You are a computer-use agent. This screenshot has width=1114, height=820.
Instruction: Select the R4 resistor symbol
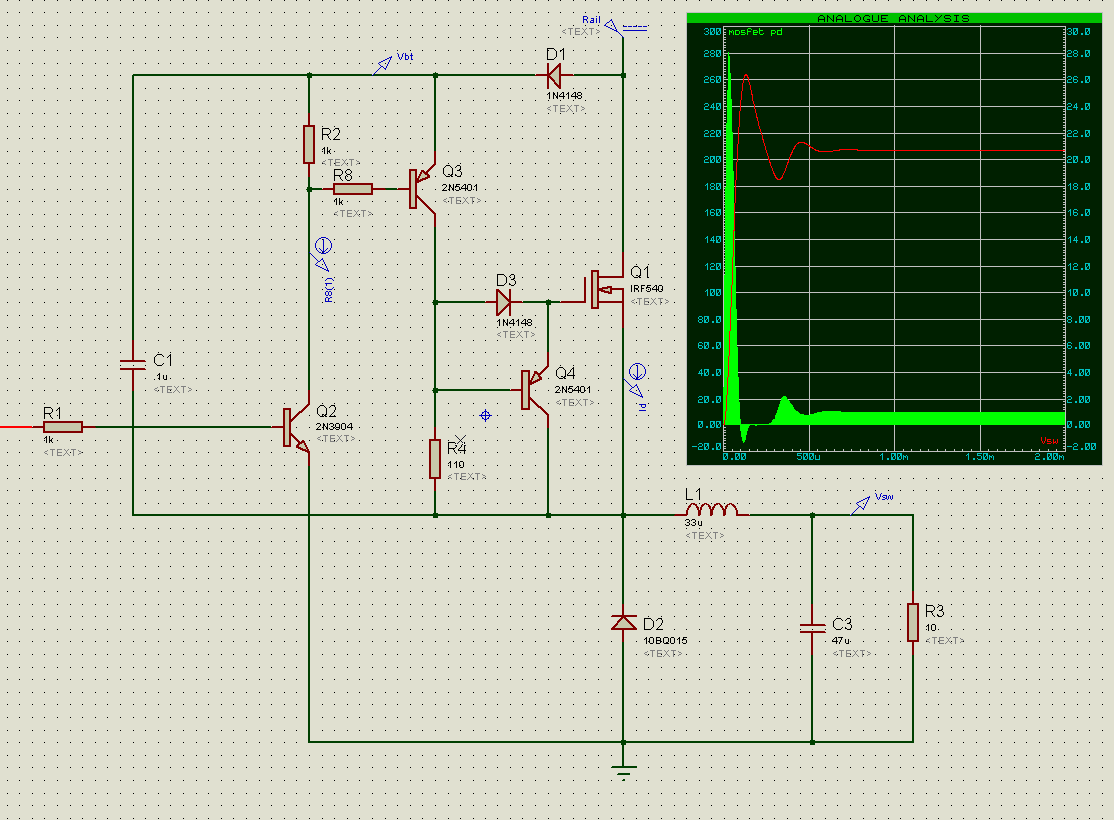(x=435, y=459)
